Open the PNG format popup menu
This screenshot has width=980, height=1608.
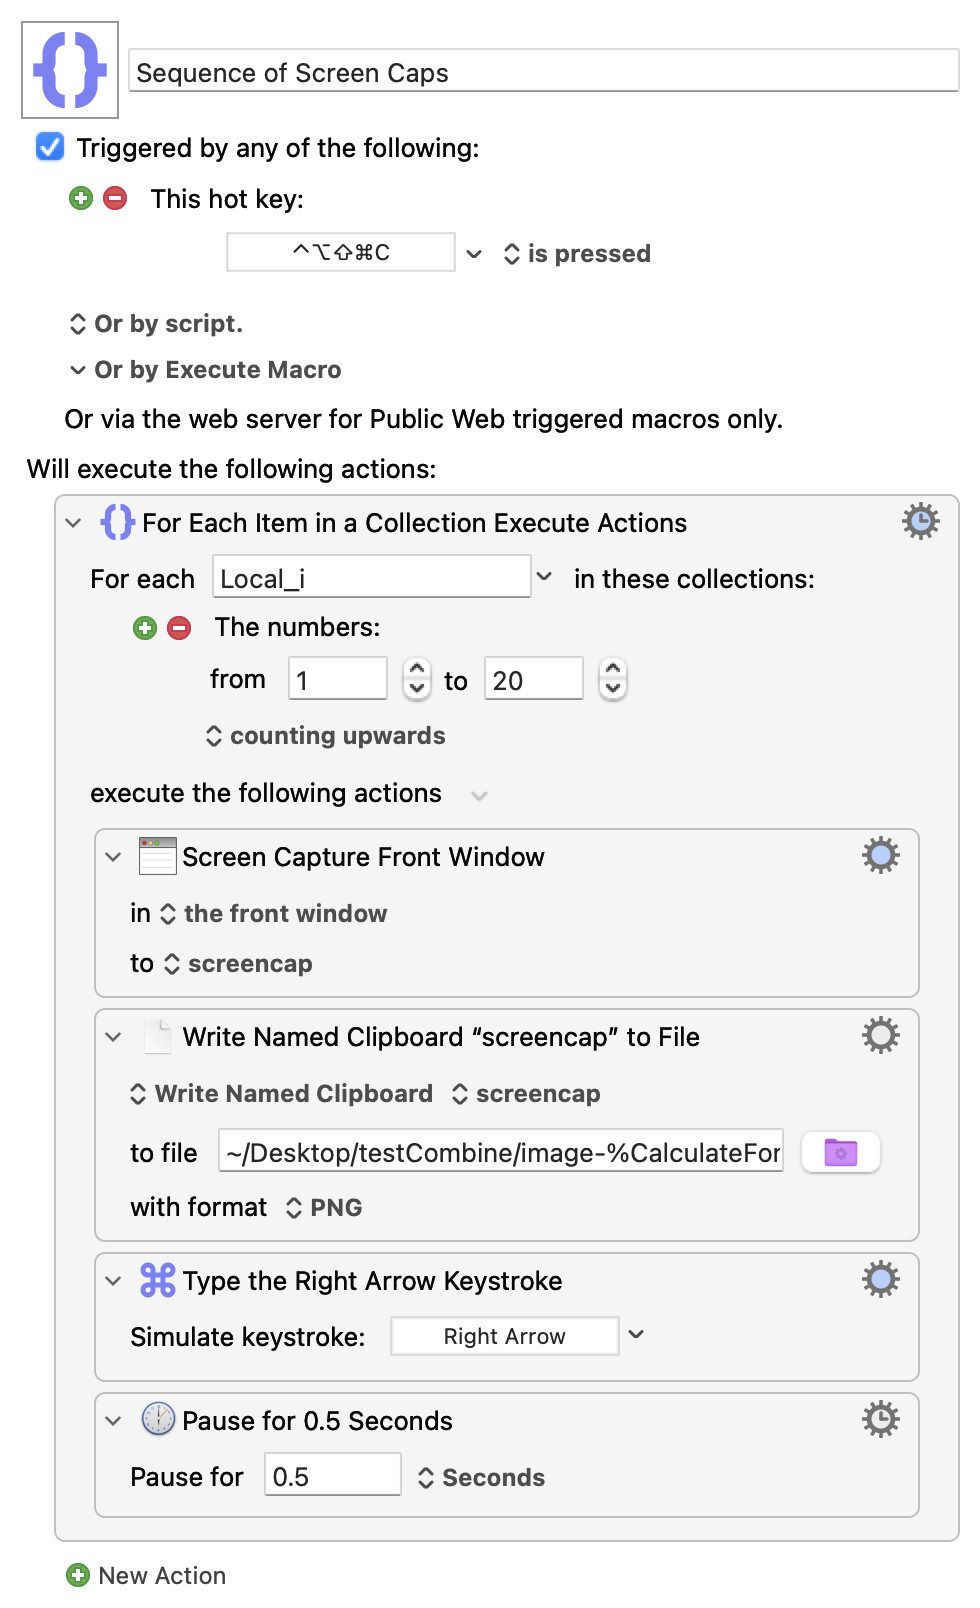[324, 1208]
